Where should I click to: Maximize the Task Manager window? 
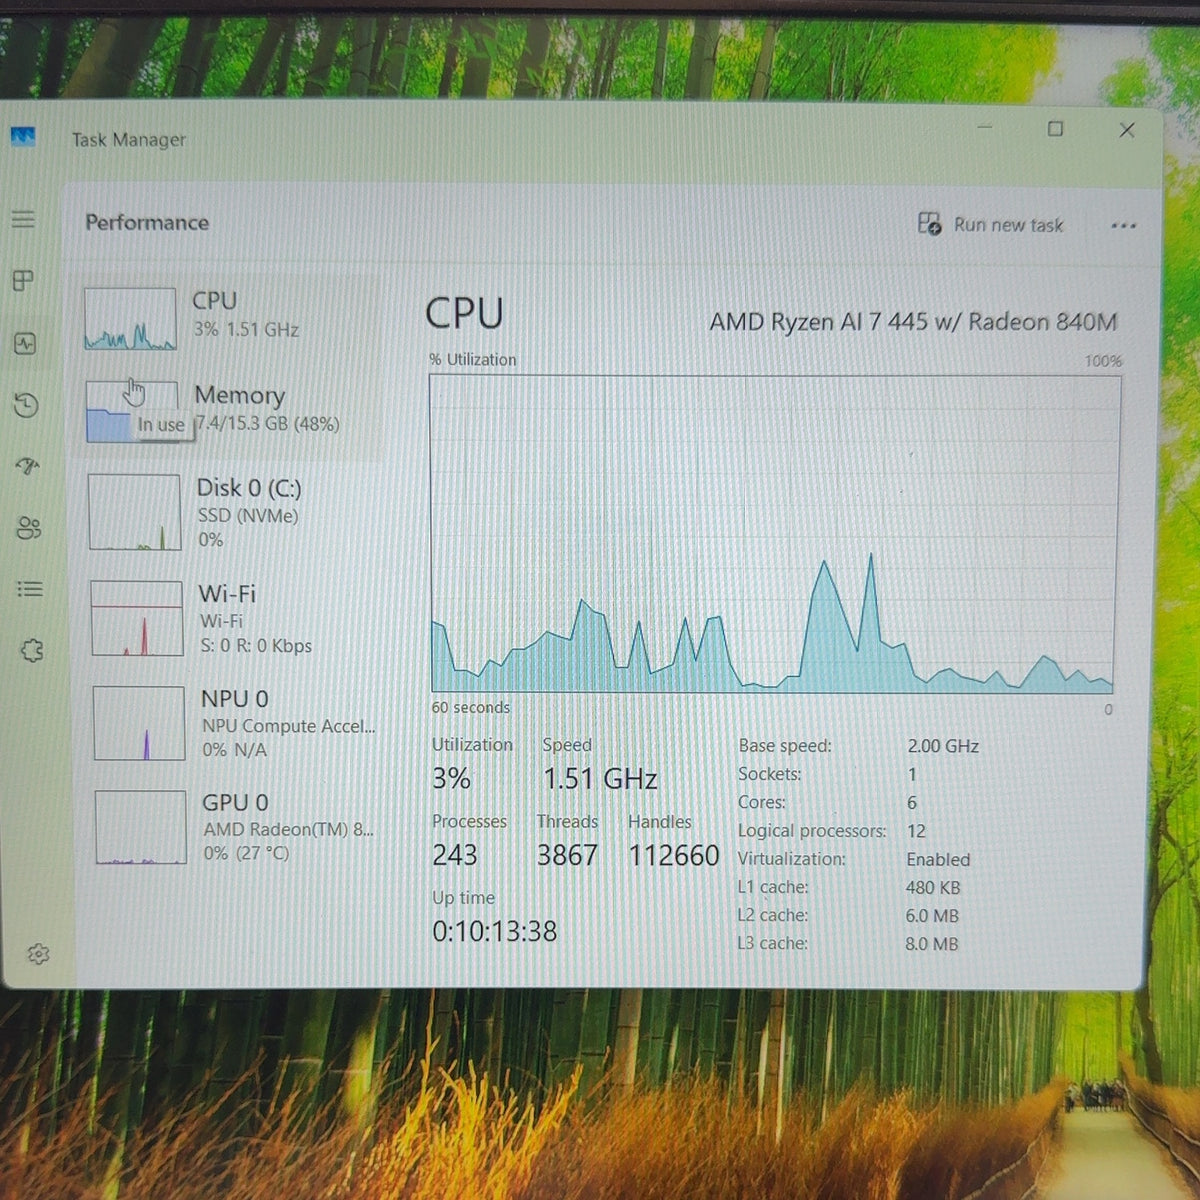pyautogui.click(x=1055, y=129)
